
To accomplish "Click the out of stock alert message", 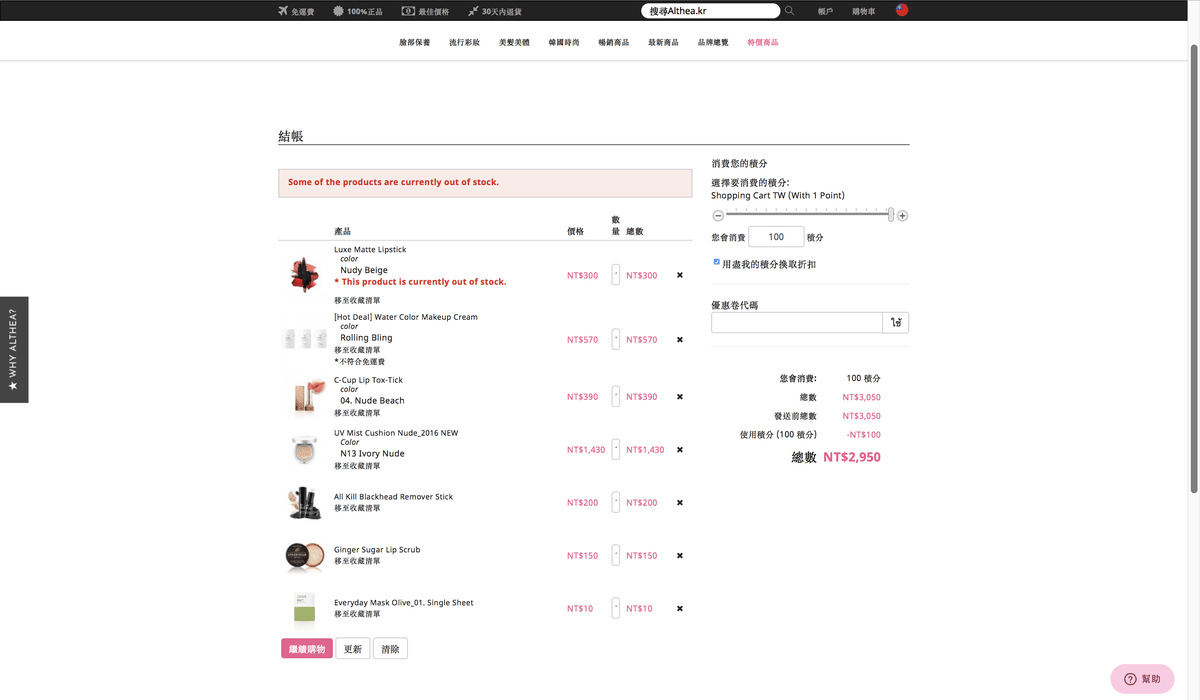I will 485,183.
